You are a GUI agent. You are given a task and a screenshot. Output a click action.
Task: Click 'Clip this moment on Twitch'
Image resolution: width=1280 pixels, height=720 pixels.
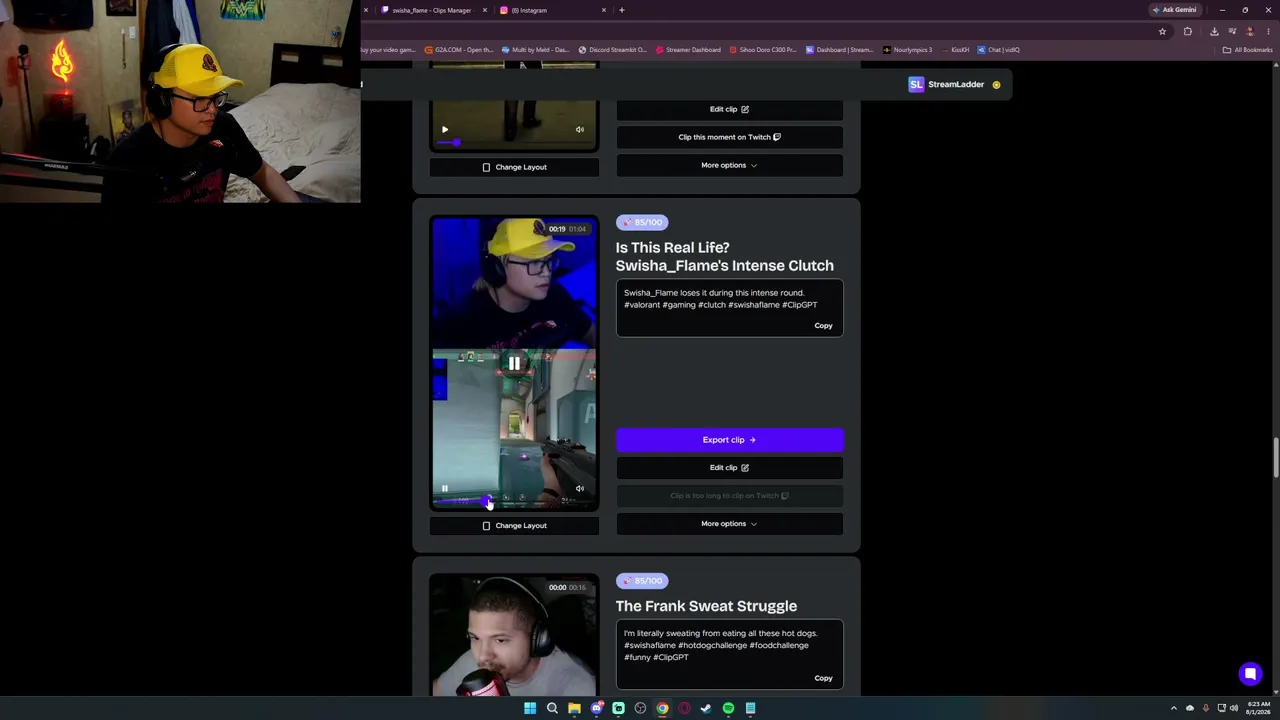tap(729, 137)
